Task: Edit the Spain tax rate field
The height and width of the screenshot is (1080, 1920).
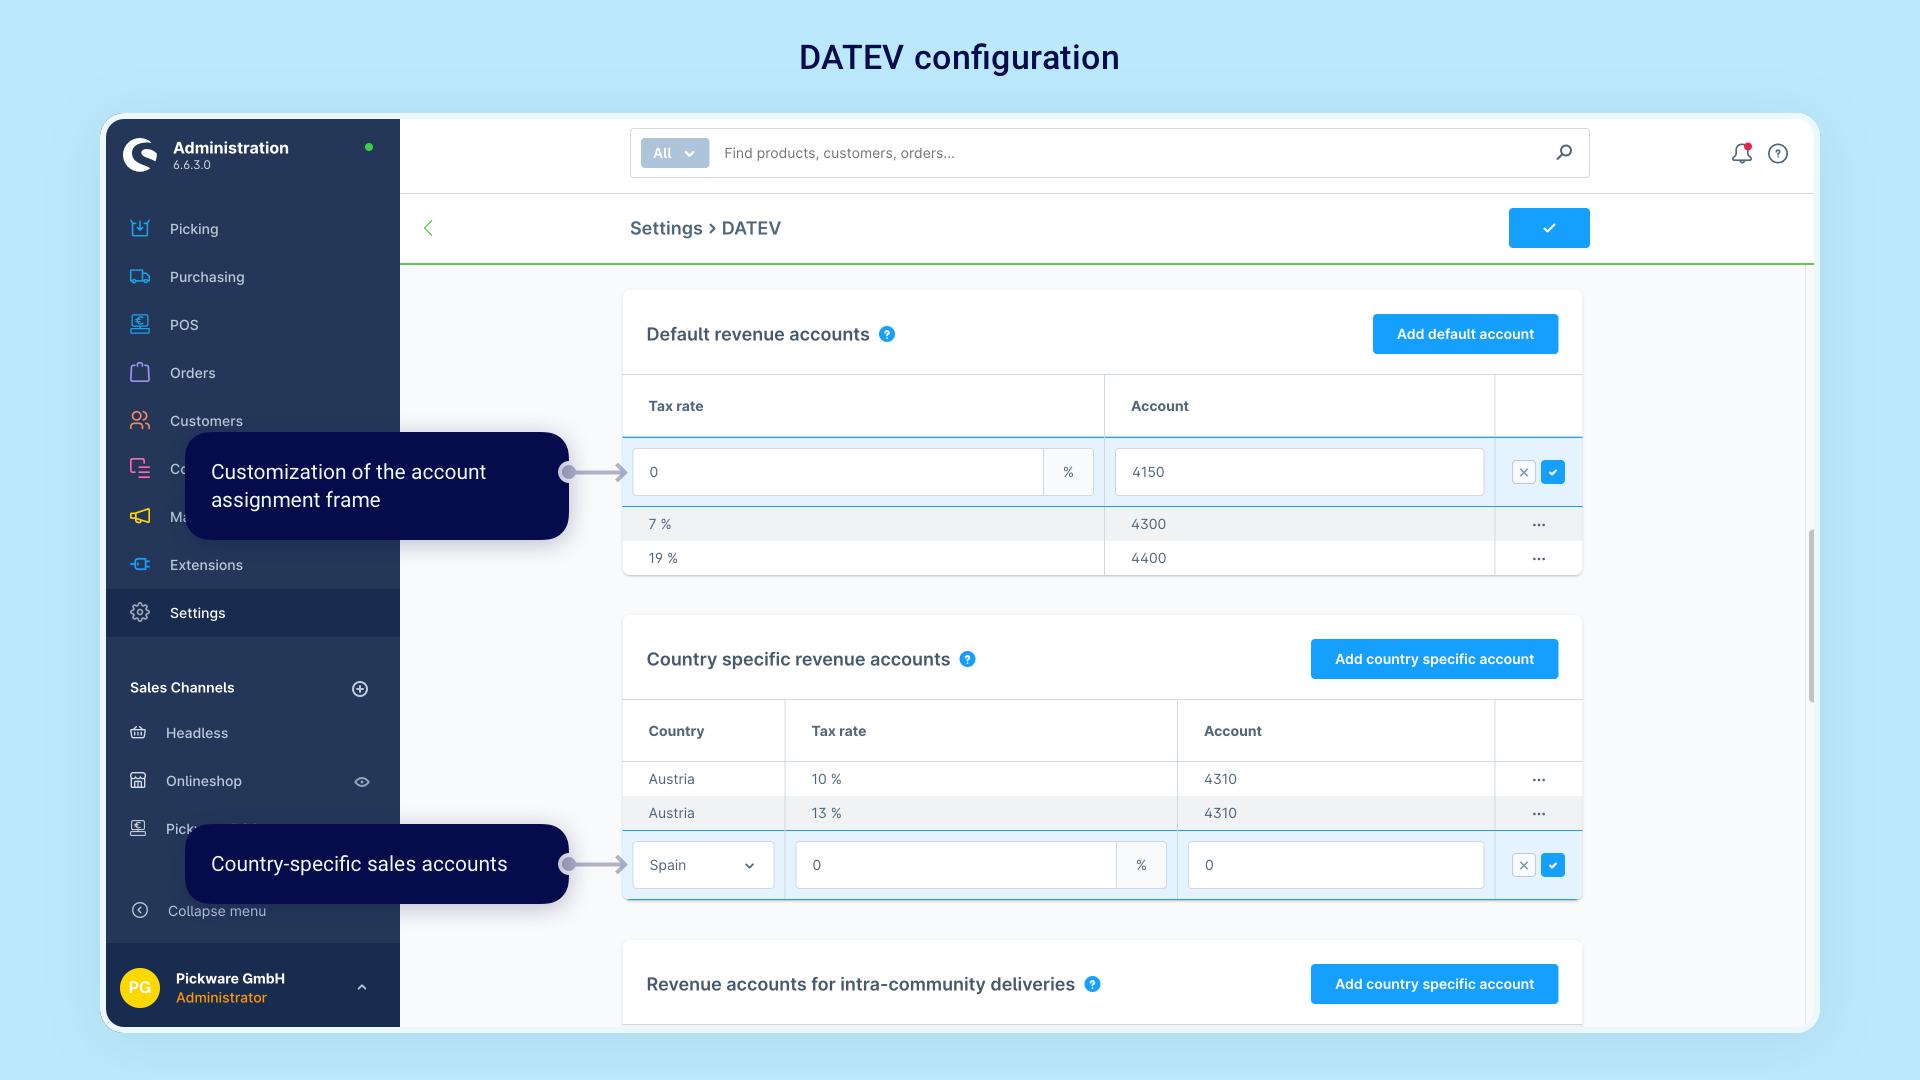Action: click(956, 865)
